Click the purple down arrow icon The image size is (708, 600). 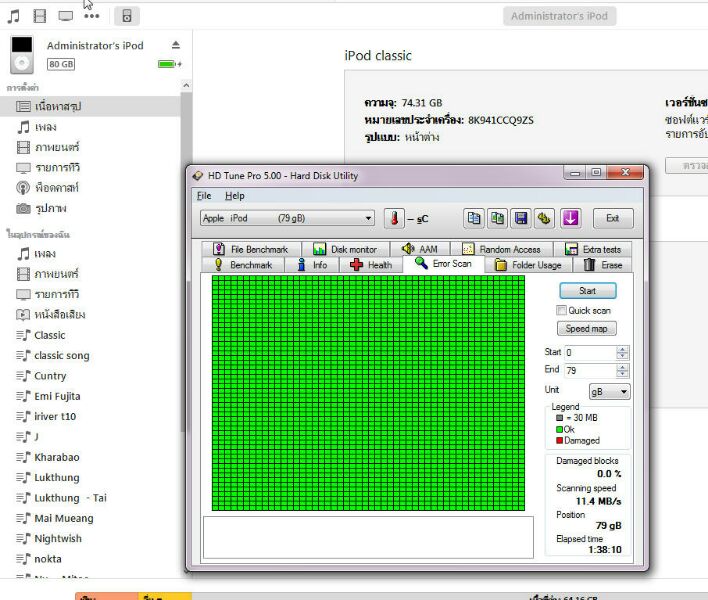point(571,218)
